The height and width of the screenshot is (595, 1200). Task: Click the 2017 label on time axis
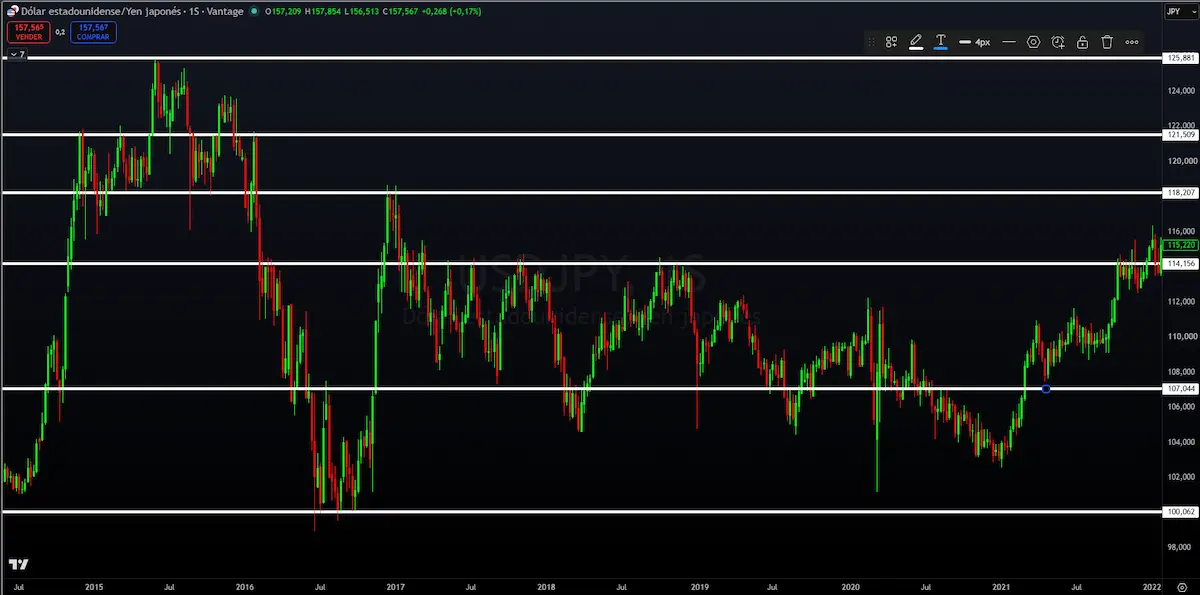(x=394, y=587)
